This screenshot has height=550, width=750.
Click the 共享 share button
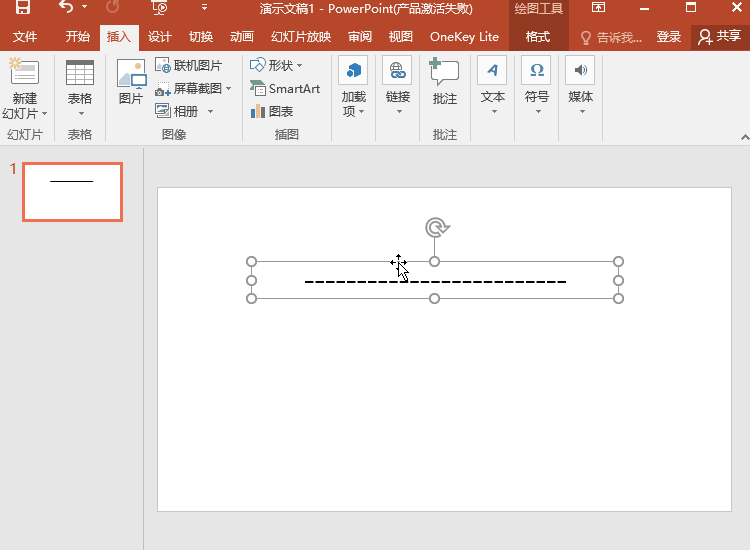720,37
